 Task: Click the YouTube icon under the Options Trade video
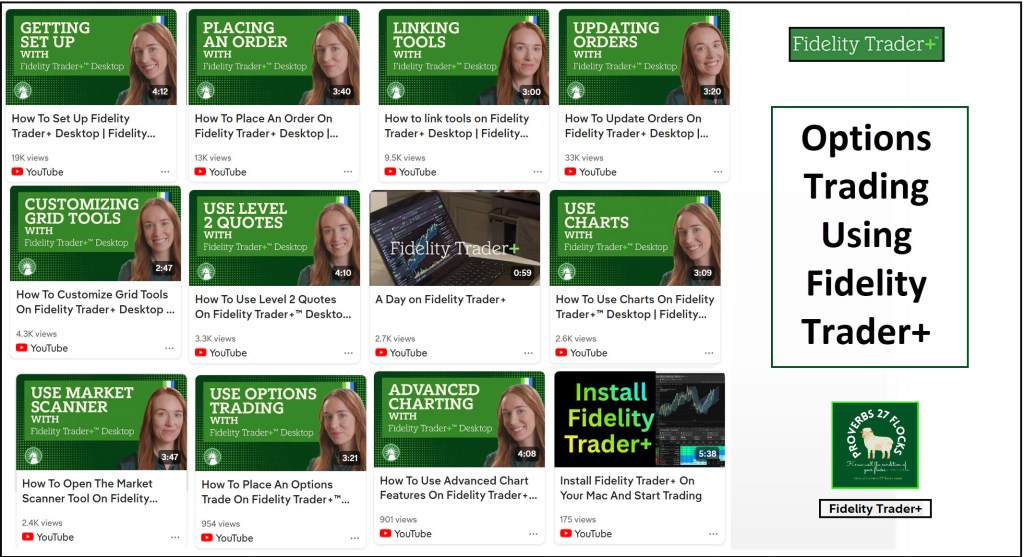207,538
